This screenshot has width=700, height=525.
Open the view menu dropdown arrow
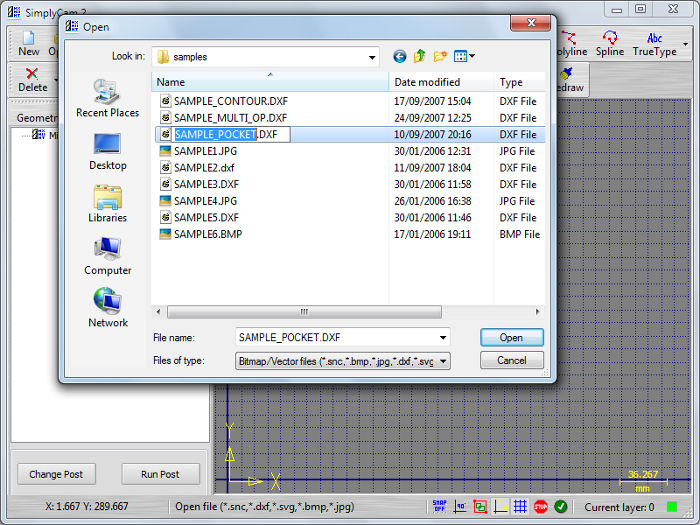click(472, 57)
